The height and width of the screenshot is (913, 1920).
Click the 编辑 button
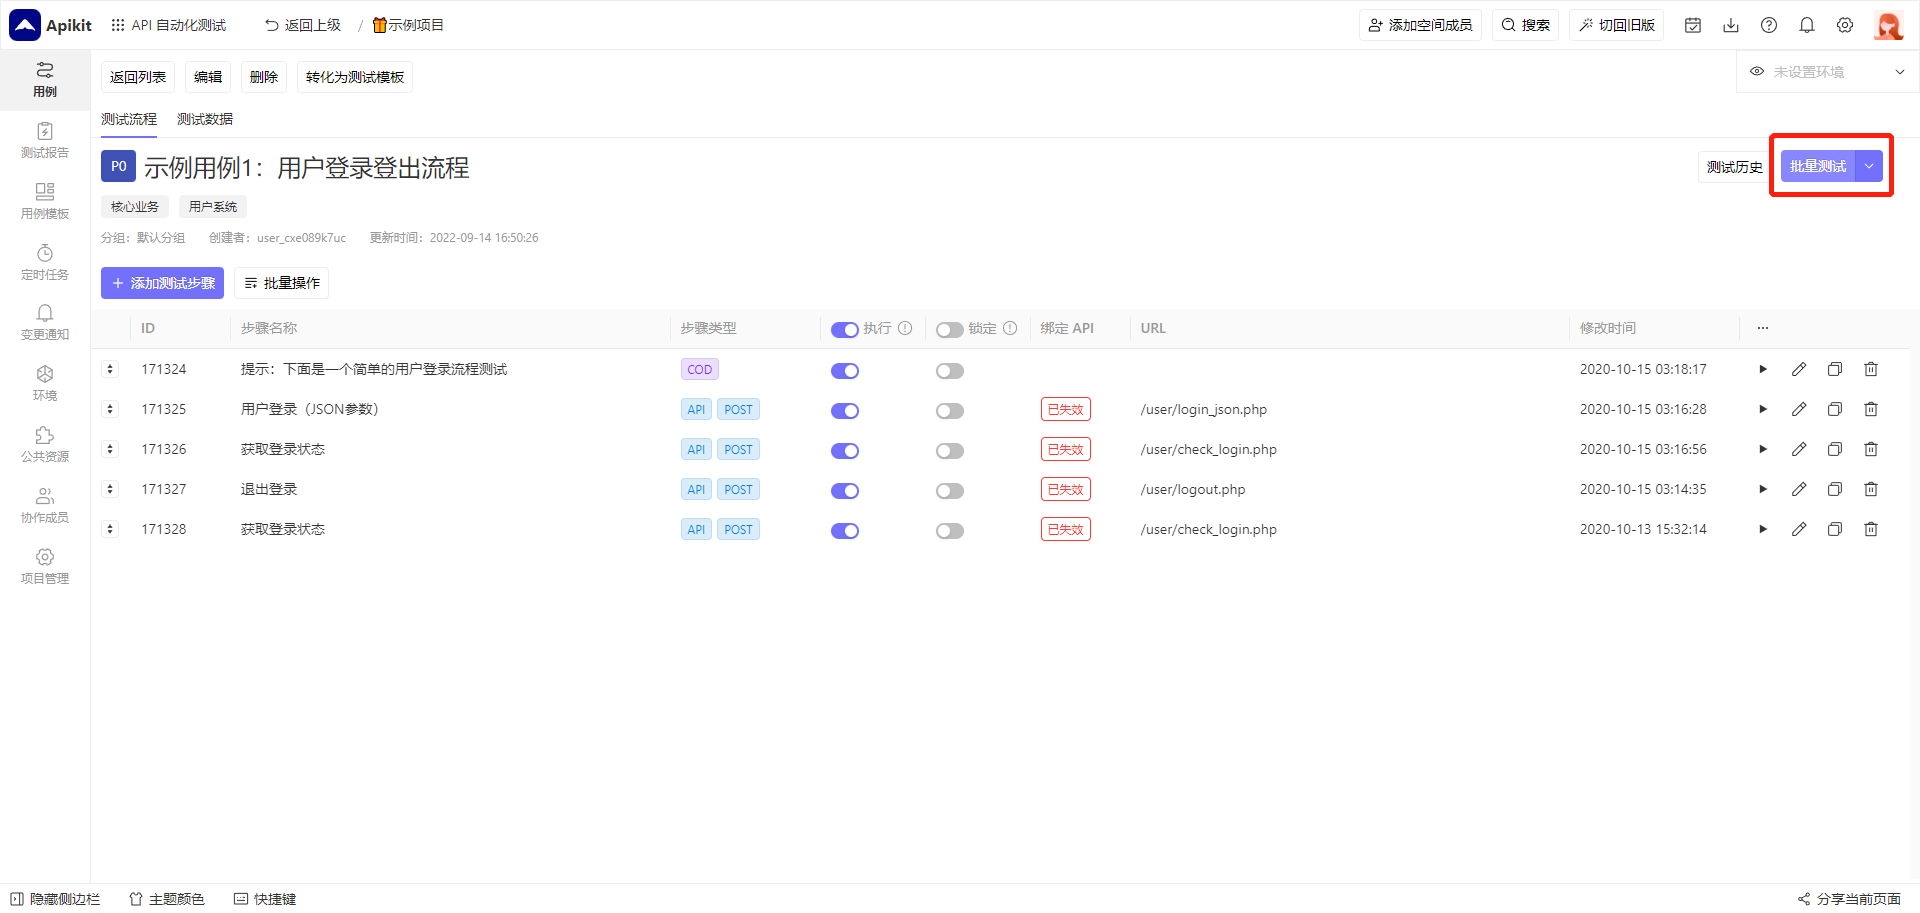click(208, 77)
